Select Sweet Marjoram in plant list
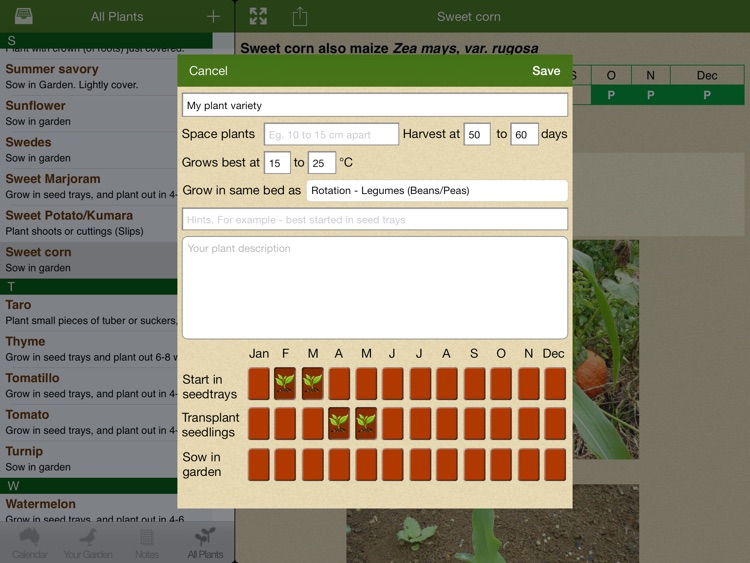The height and width of the screenshot is (563, 750). click(88, 187)
